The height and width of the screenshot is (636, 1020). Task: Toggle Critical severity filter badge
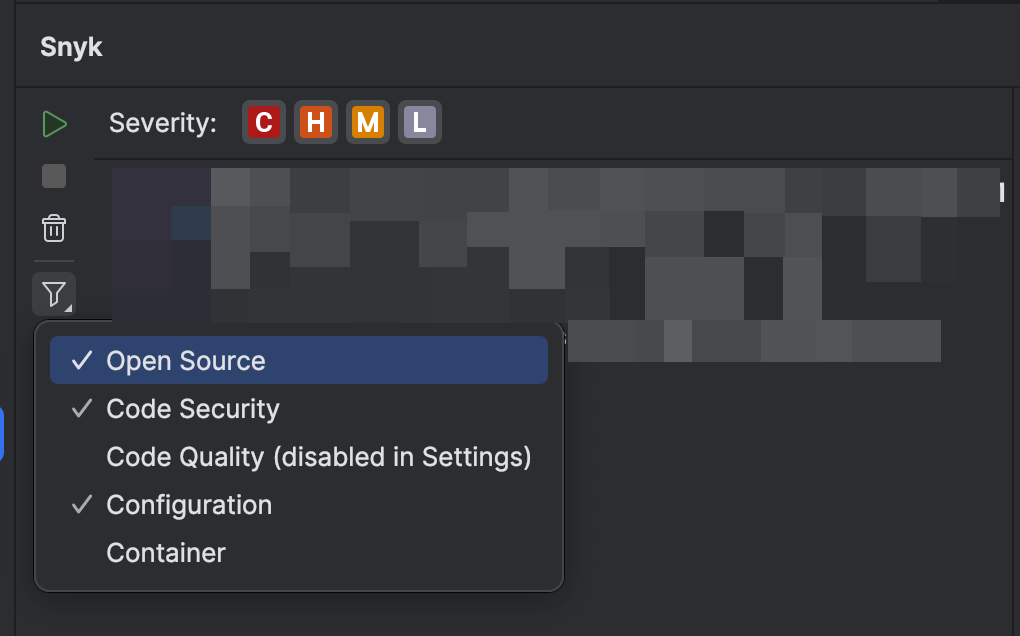tap(264, 123)
